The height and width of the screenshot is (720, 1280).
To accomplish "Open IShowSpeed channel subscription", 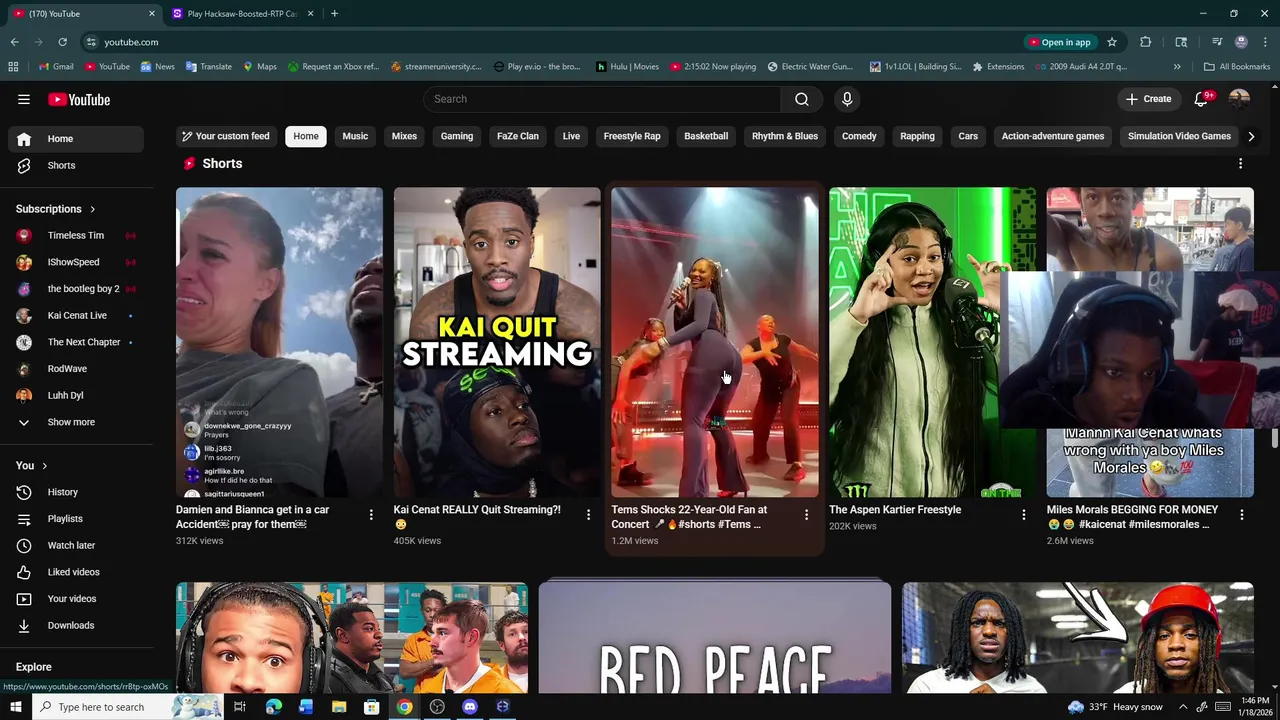I will click(76, 262).
